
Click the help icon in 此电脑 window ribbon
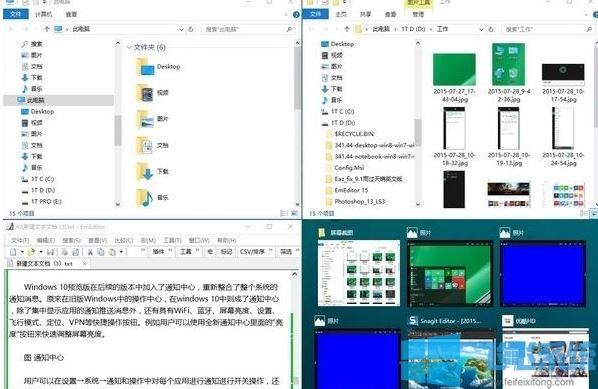296,14
